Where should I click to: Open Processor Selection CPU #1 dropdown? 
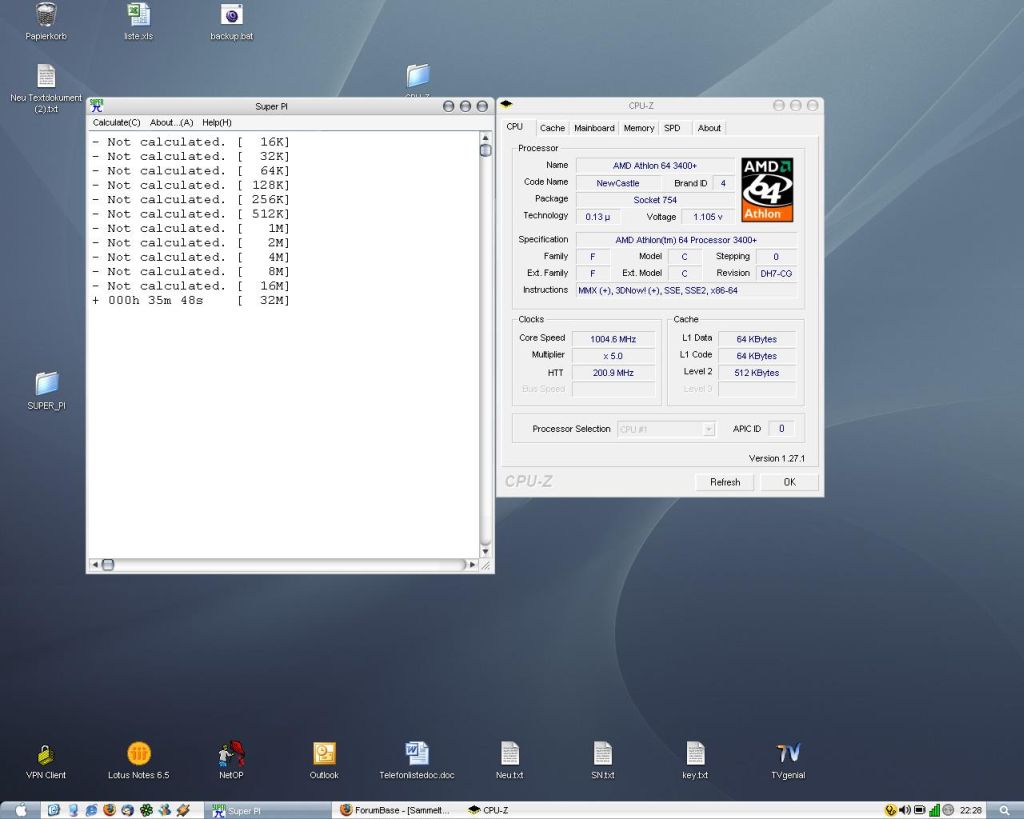click(x=666, y=429)
